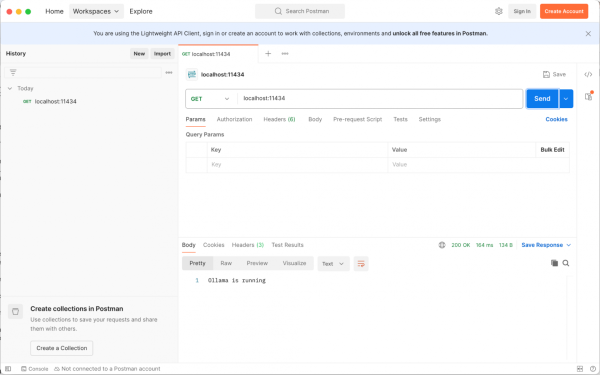Screen dimensions: 600x375
Task: Click Create a Collection button
Action: point(62,348)
